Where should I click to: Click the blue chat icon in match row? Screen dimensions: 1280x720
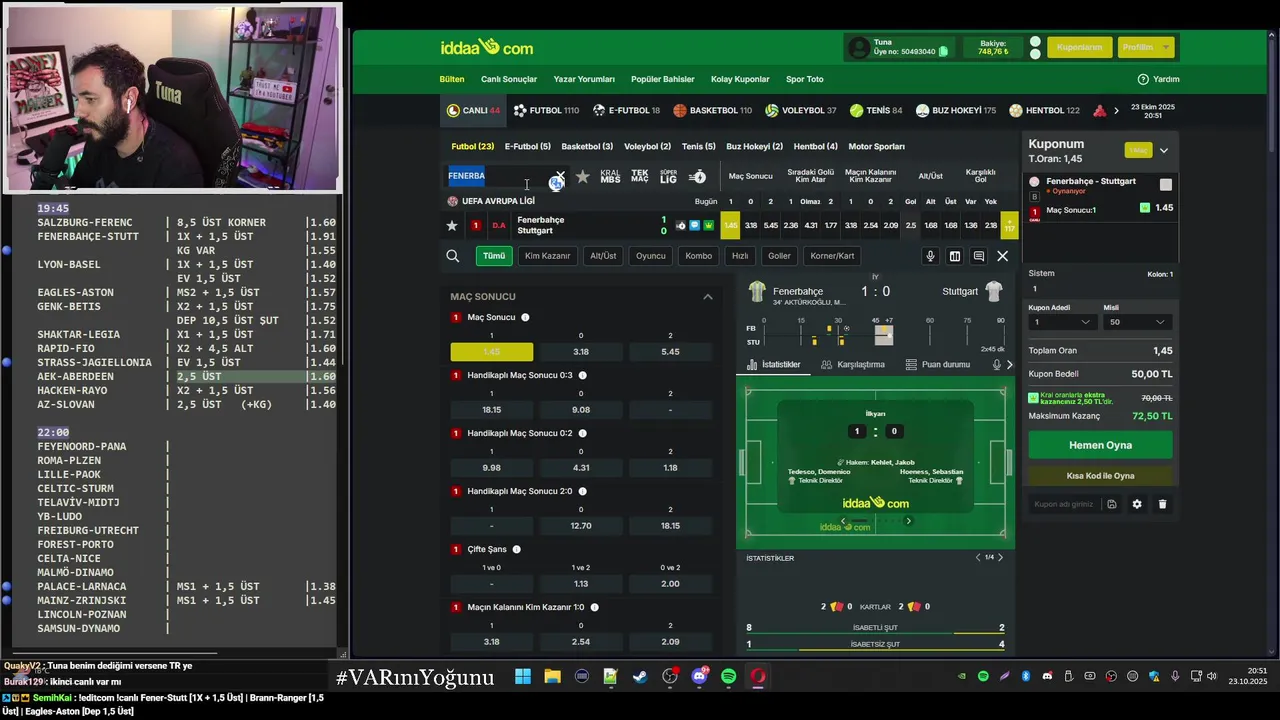695,226
